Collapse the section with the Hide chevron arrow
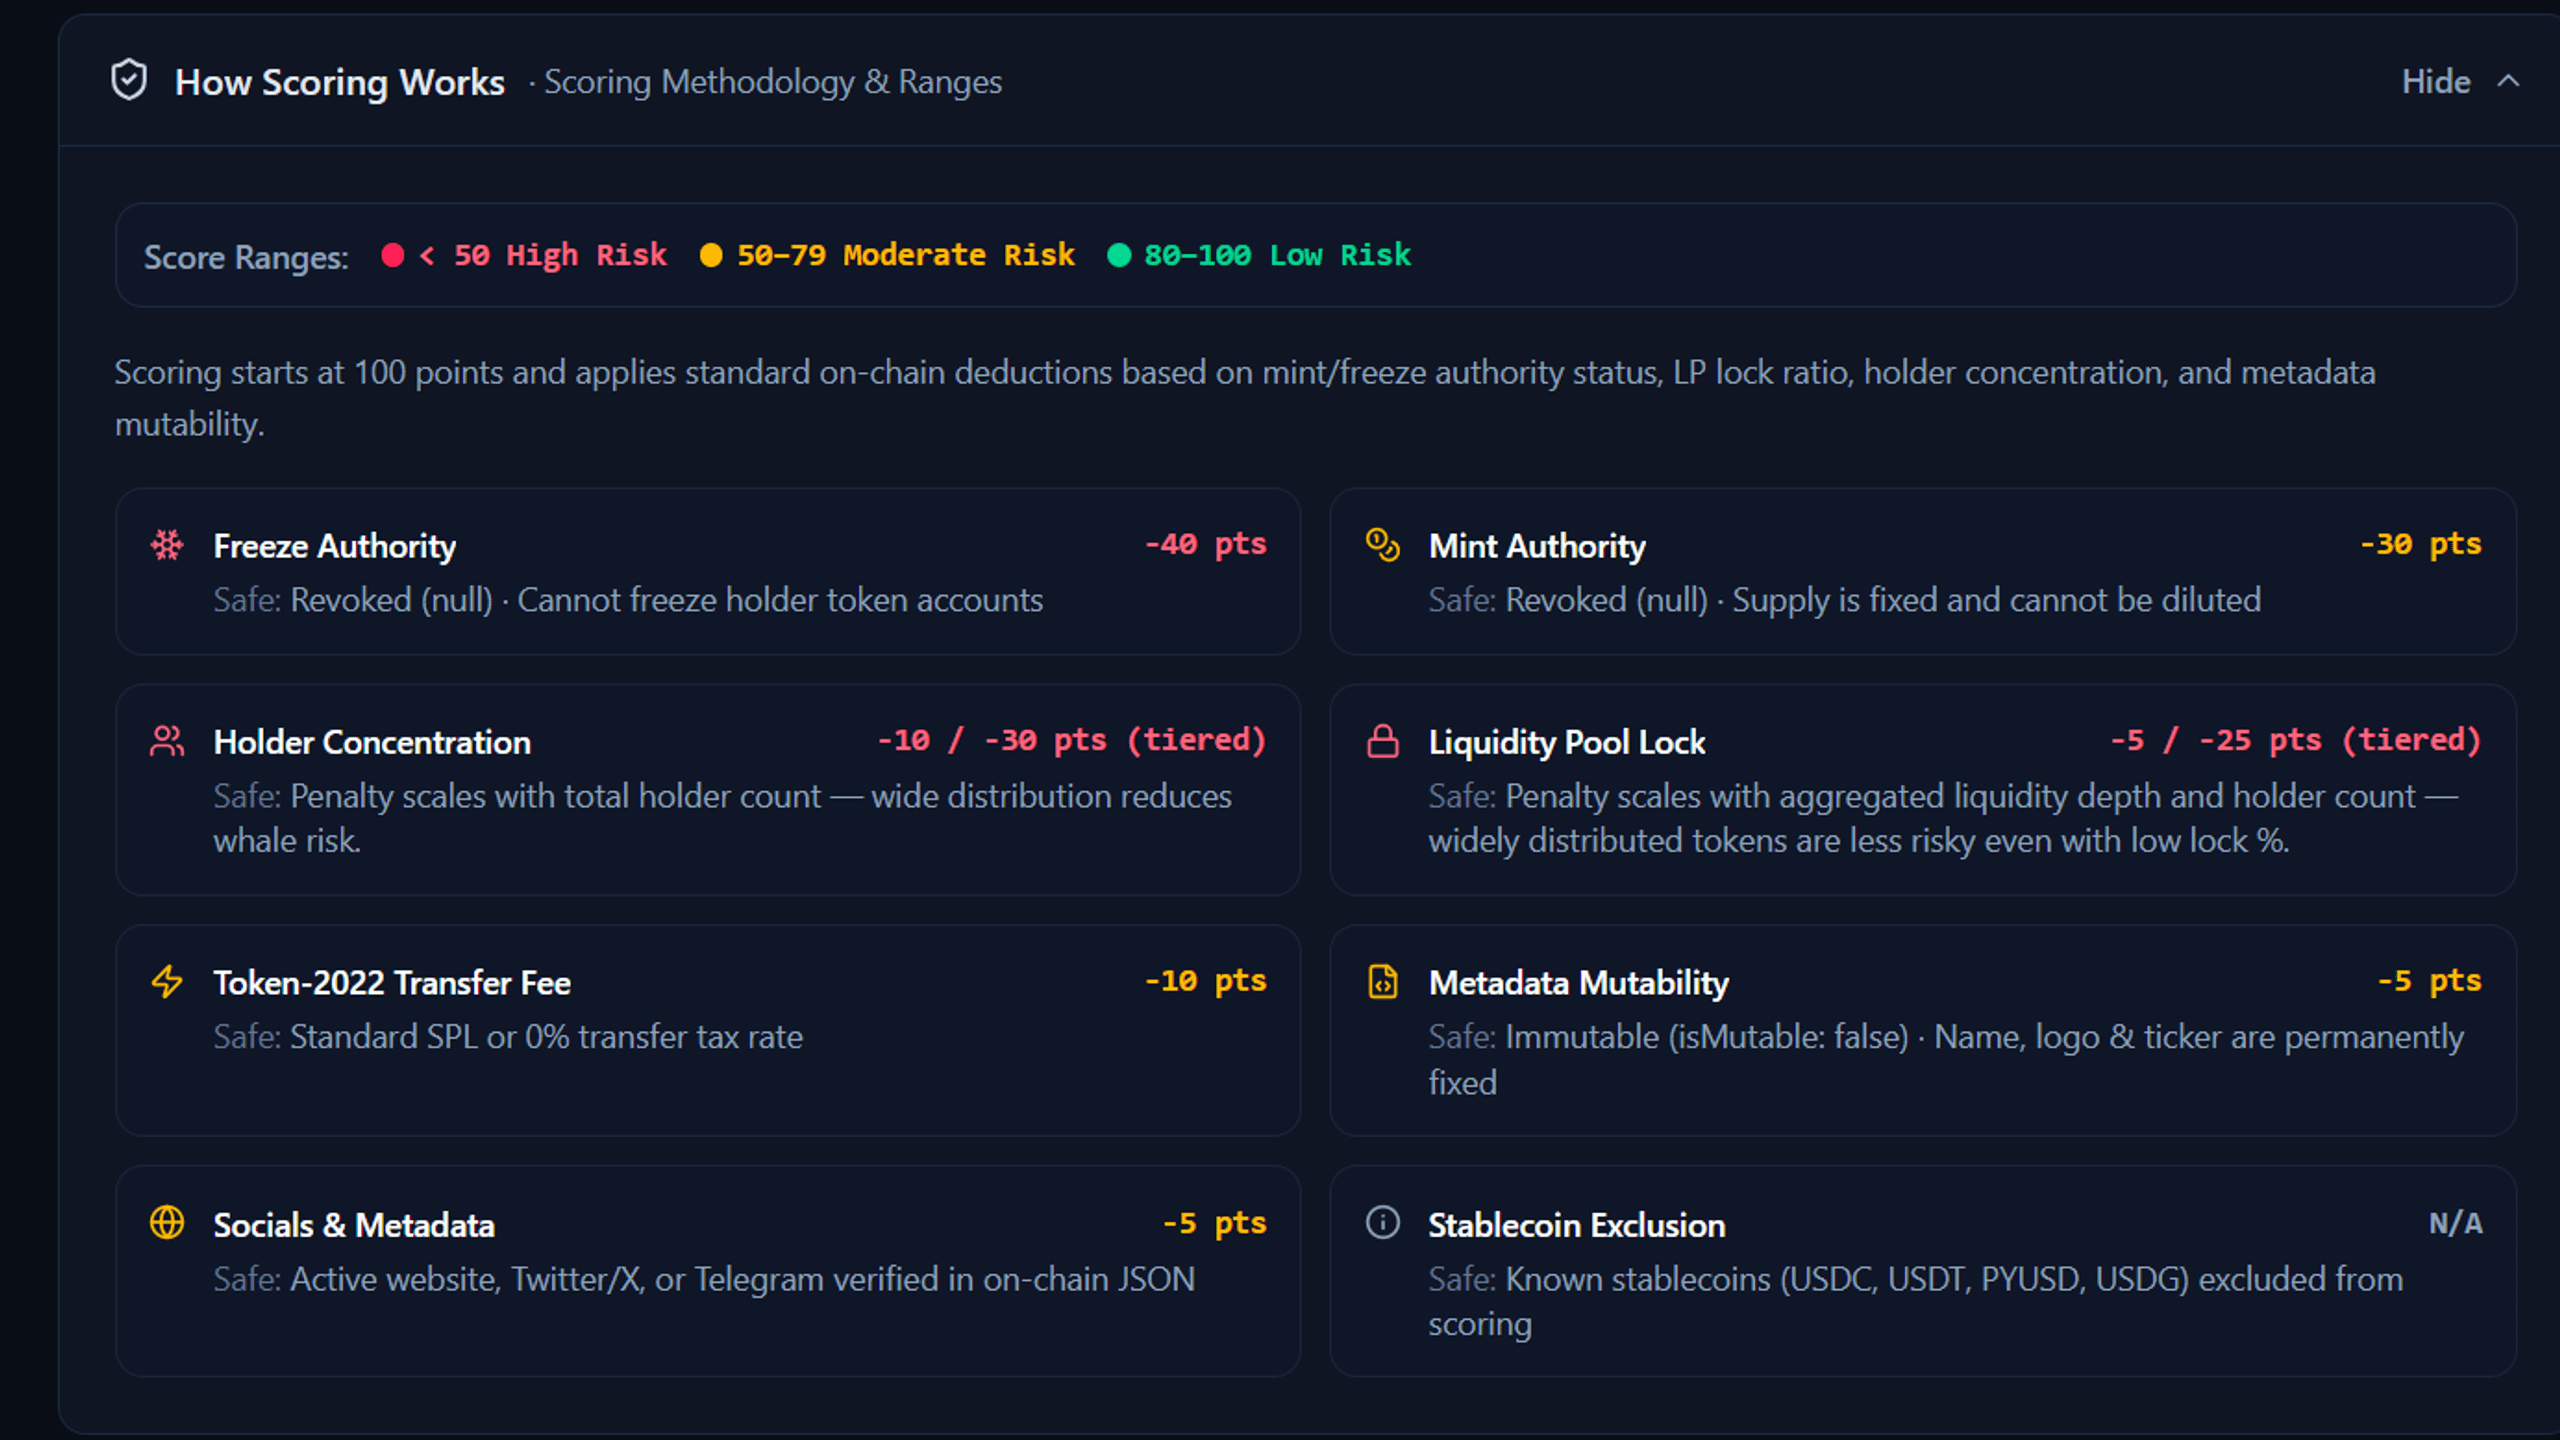This screenshot has height=1440, width=2560. point(2507,81)
